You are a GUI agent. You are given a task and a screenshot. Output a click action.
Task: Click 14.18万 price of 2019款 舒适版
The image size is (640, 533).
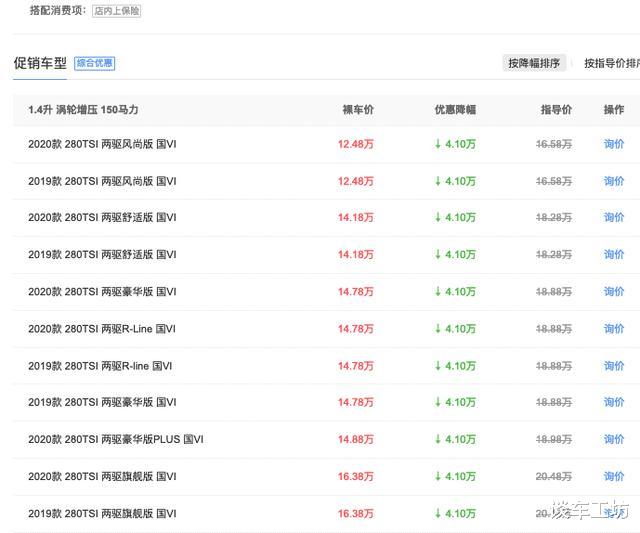tap(356, 255)
